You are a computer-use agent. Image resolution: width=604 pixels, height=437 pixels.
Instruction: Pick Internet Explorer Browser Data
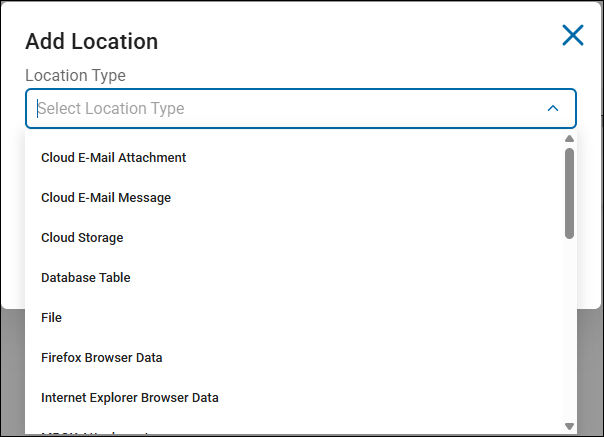(130, 398)
